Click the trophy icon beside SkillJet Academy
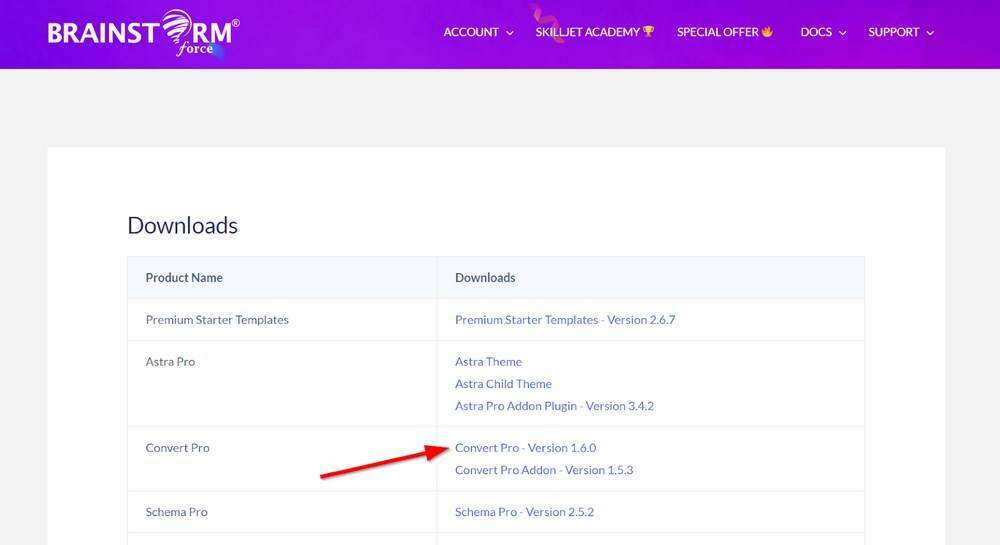1000x545 pixels. [x=649, y=32]
